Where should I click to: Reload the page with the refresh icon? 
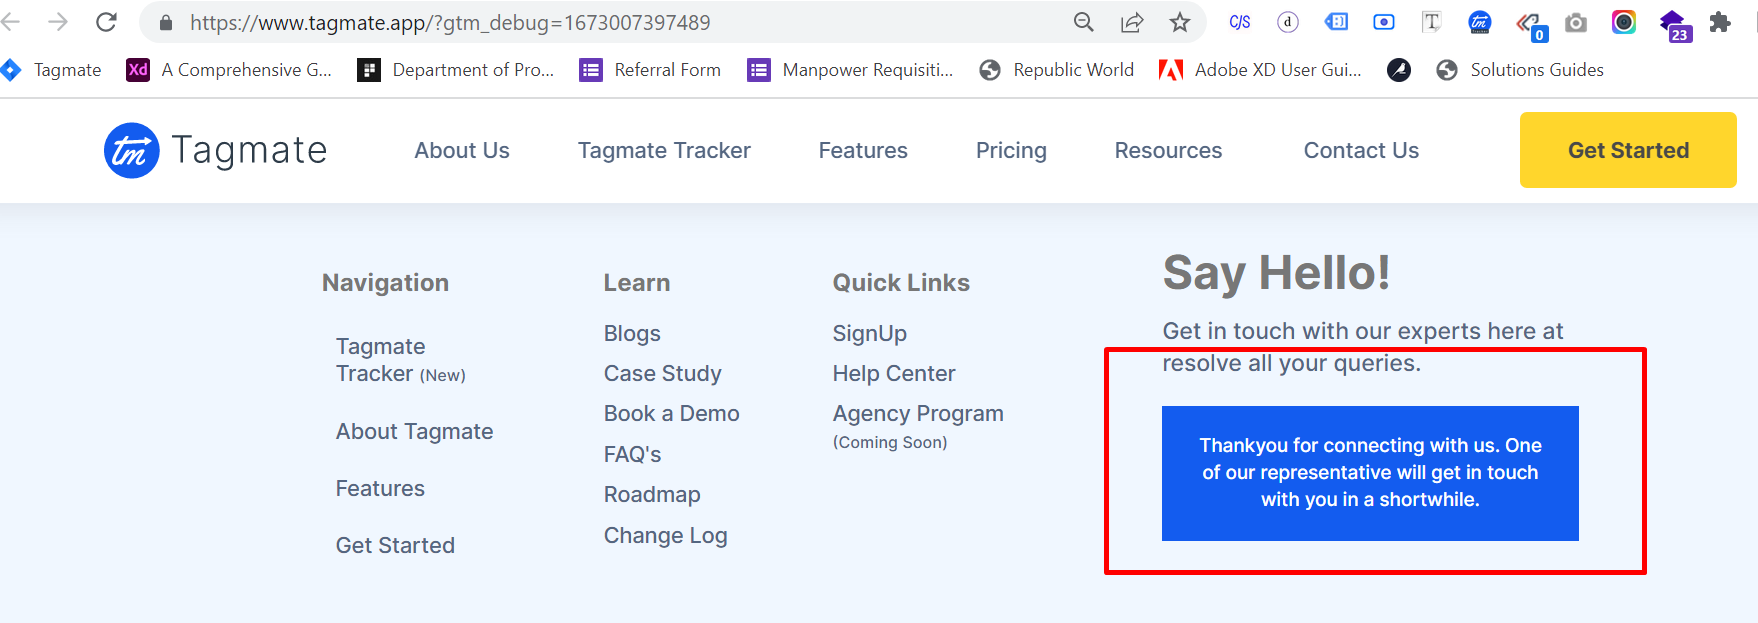click(107, 22)
